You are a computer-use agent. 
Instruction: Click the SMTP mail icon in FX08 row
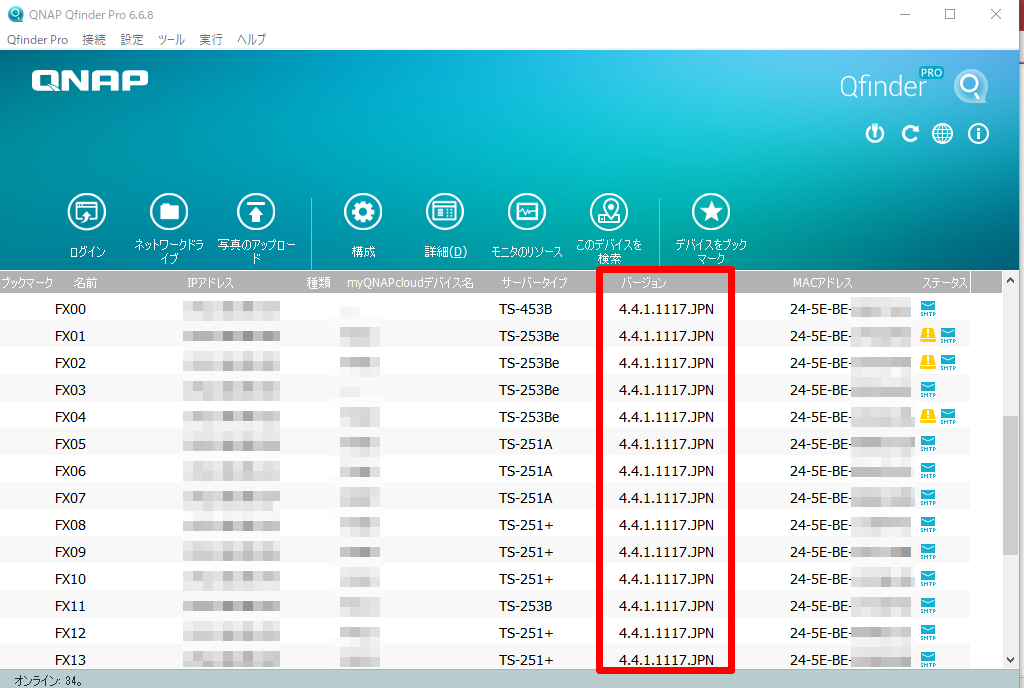tap(928, 525)
